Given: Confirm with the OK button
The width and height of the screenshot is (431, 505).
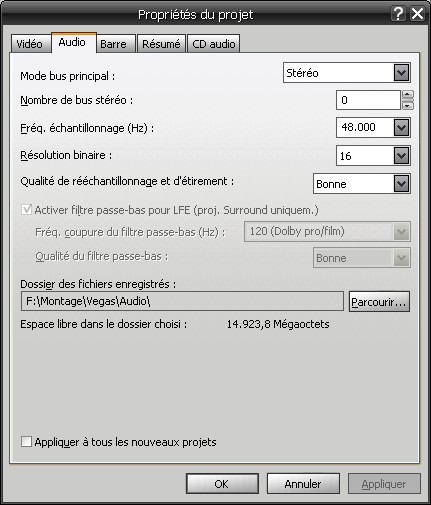Looking at the screenshot, I should click(x=222, y=484).
